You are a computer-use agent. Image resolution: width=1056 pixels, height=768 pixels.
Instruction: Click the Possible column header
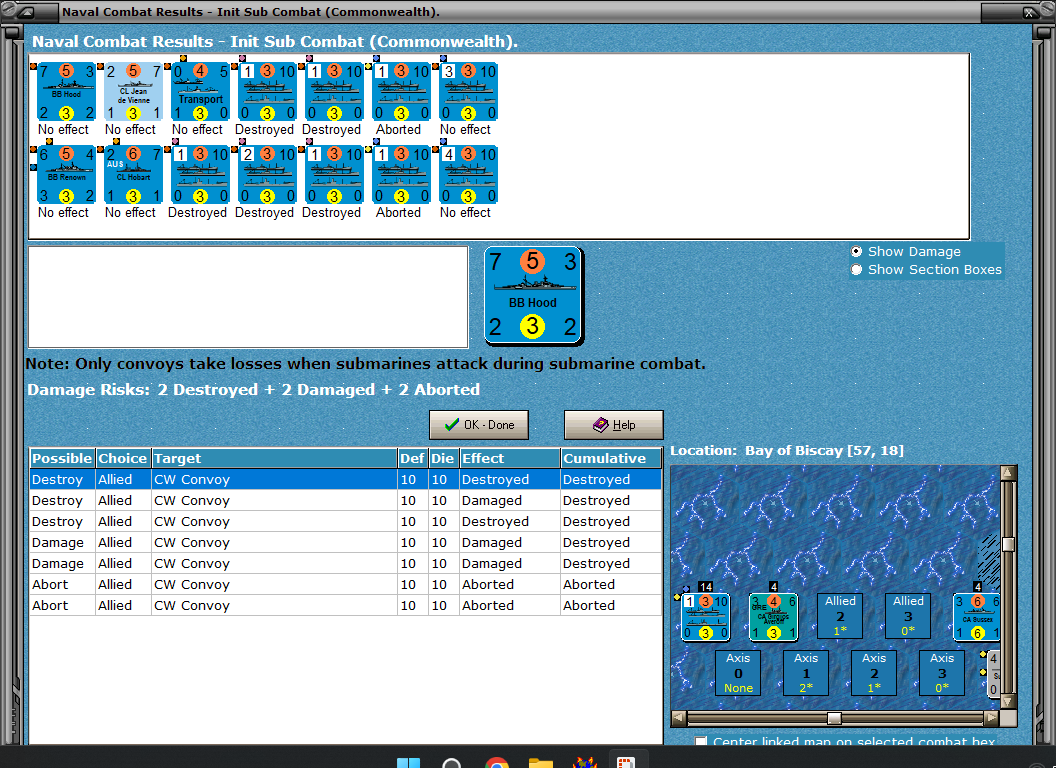[62, 458]
